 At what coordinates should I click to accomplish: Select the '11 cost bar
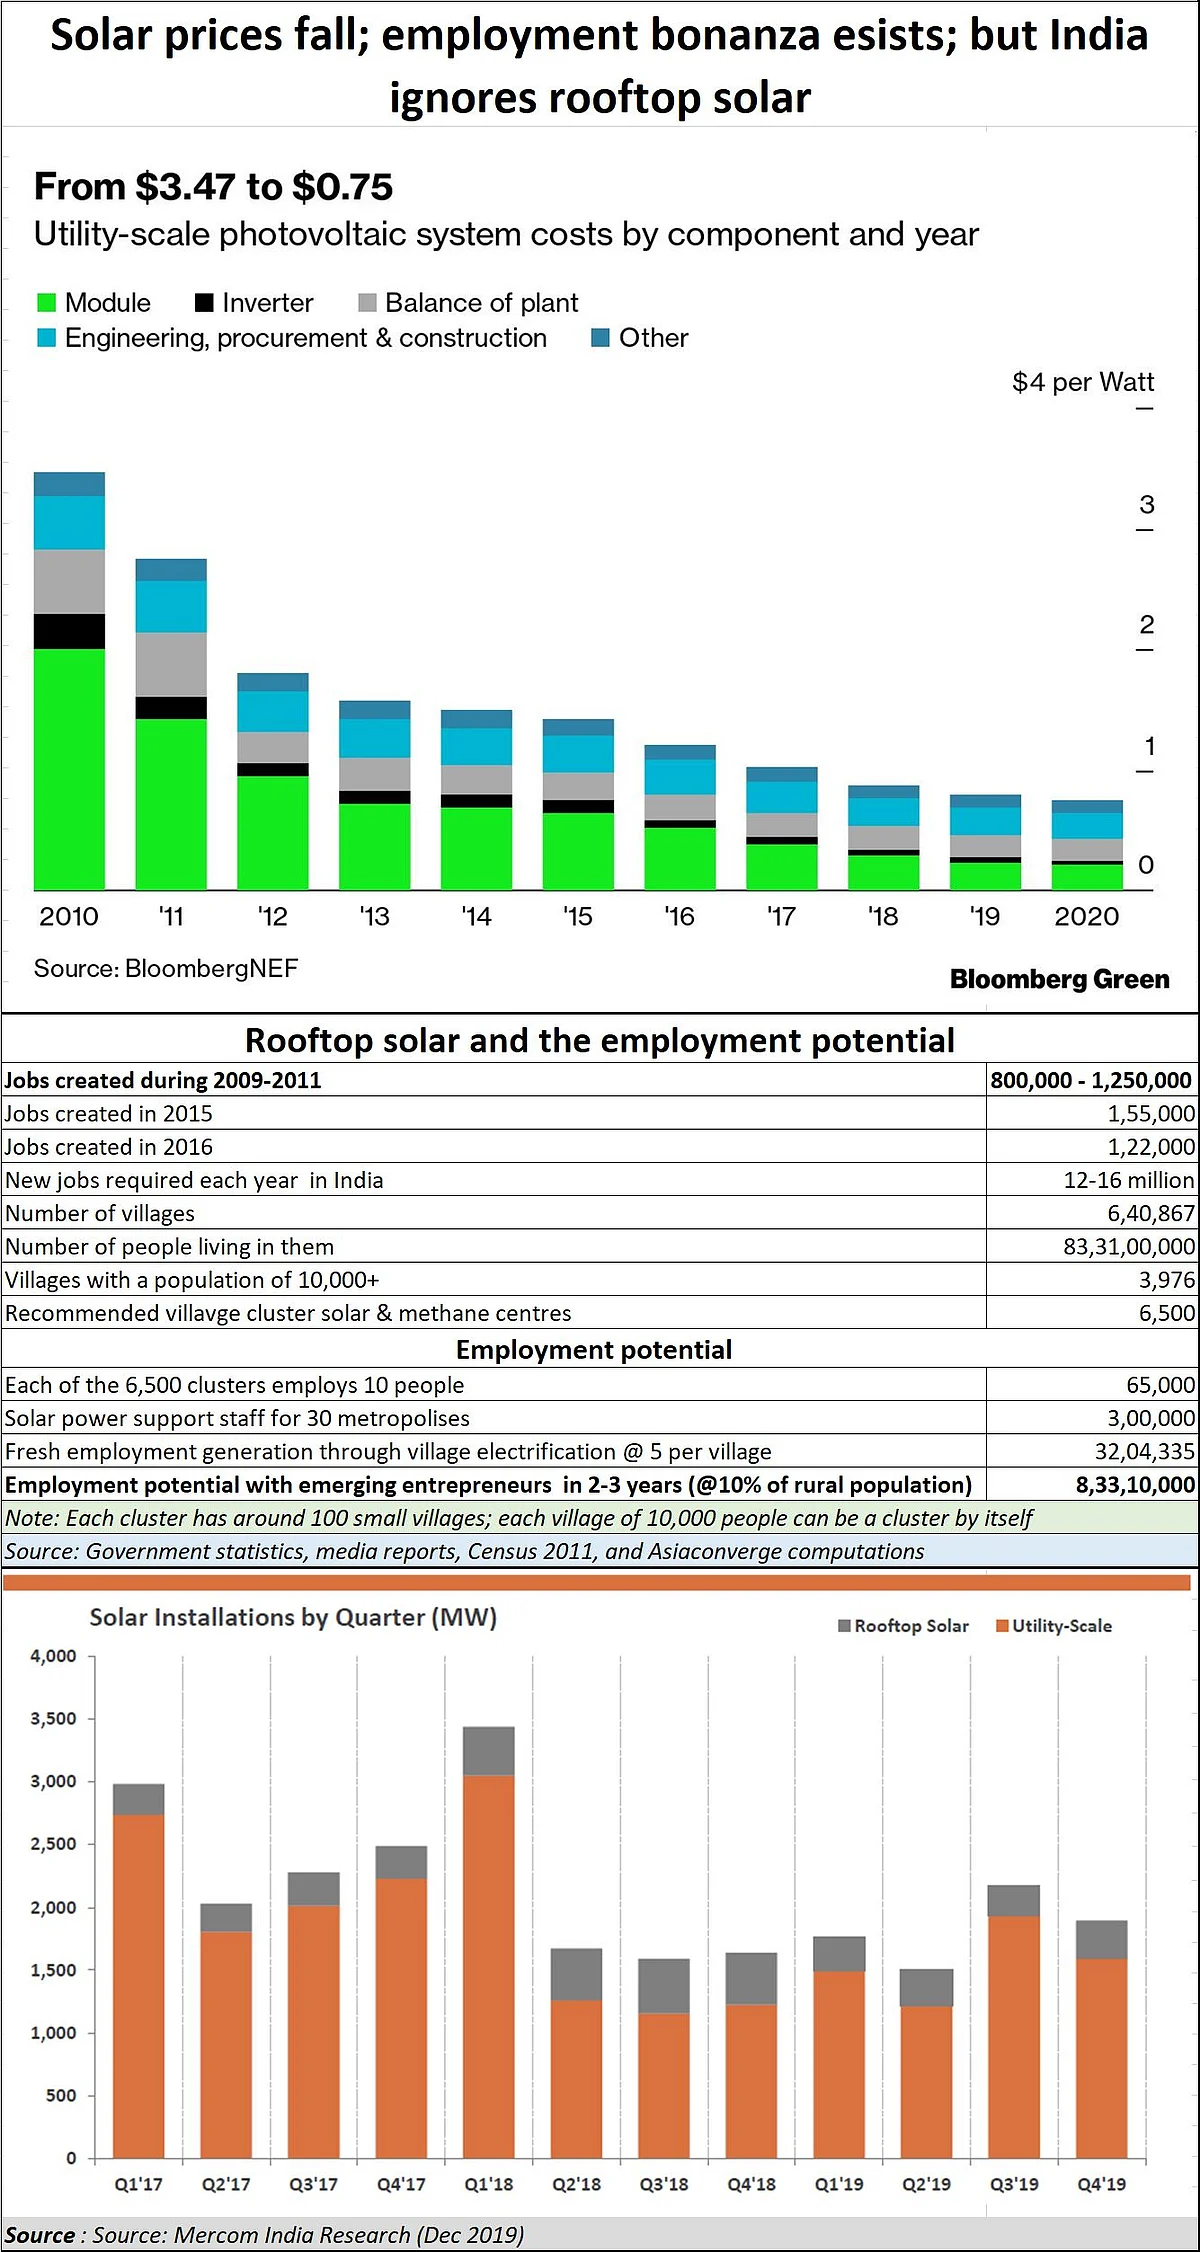click(x=171, y=724)
